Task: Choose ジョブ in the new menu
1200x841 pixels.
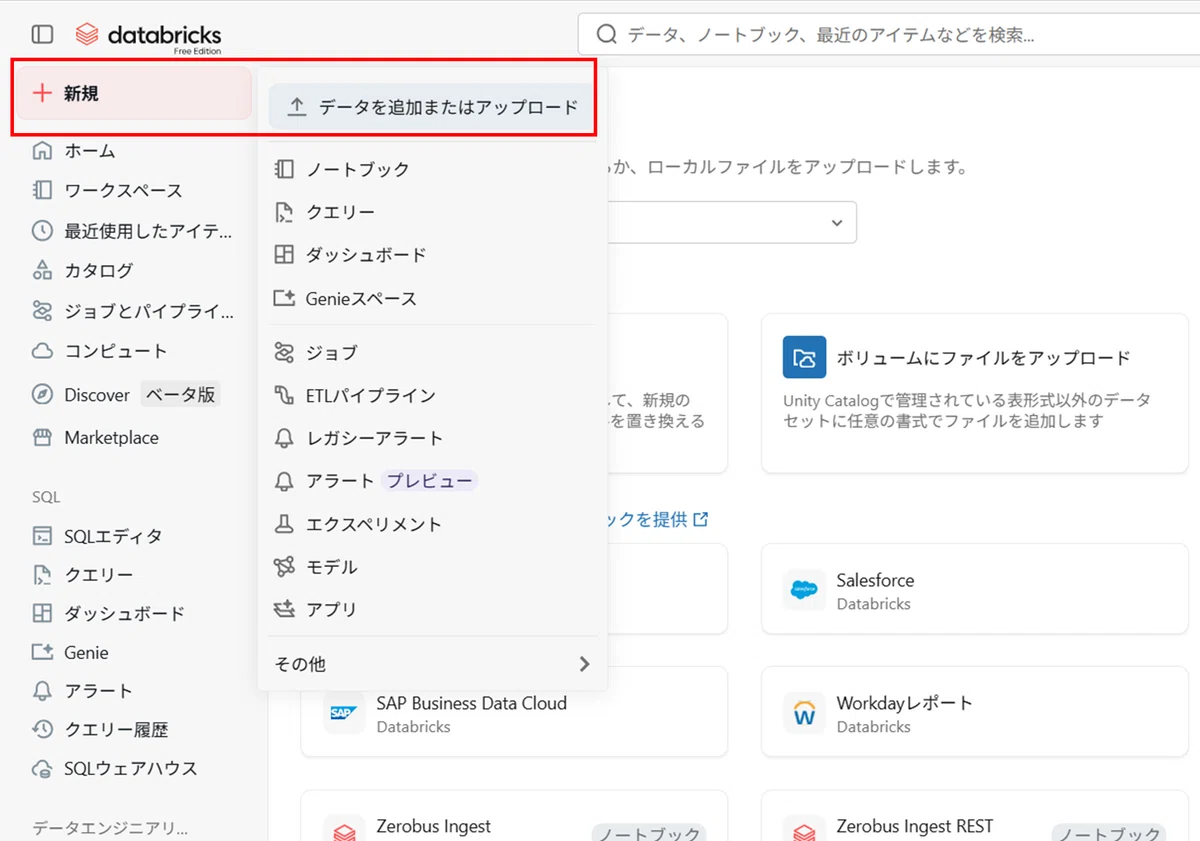Action: (433, 352)
